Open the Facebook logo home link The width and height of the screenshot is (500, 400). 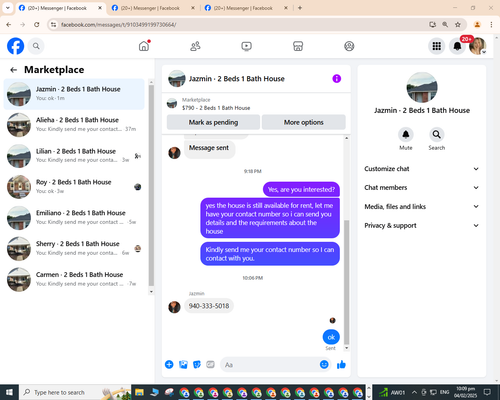click(16, 46)
